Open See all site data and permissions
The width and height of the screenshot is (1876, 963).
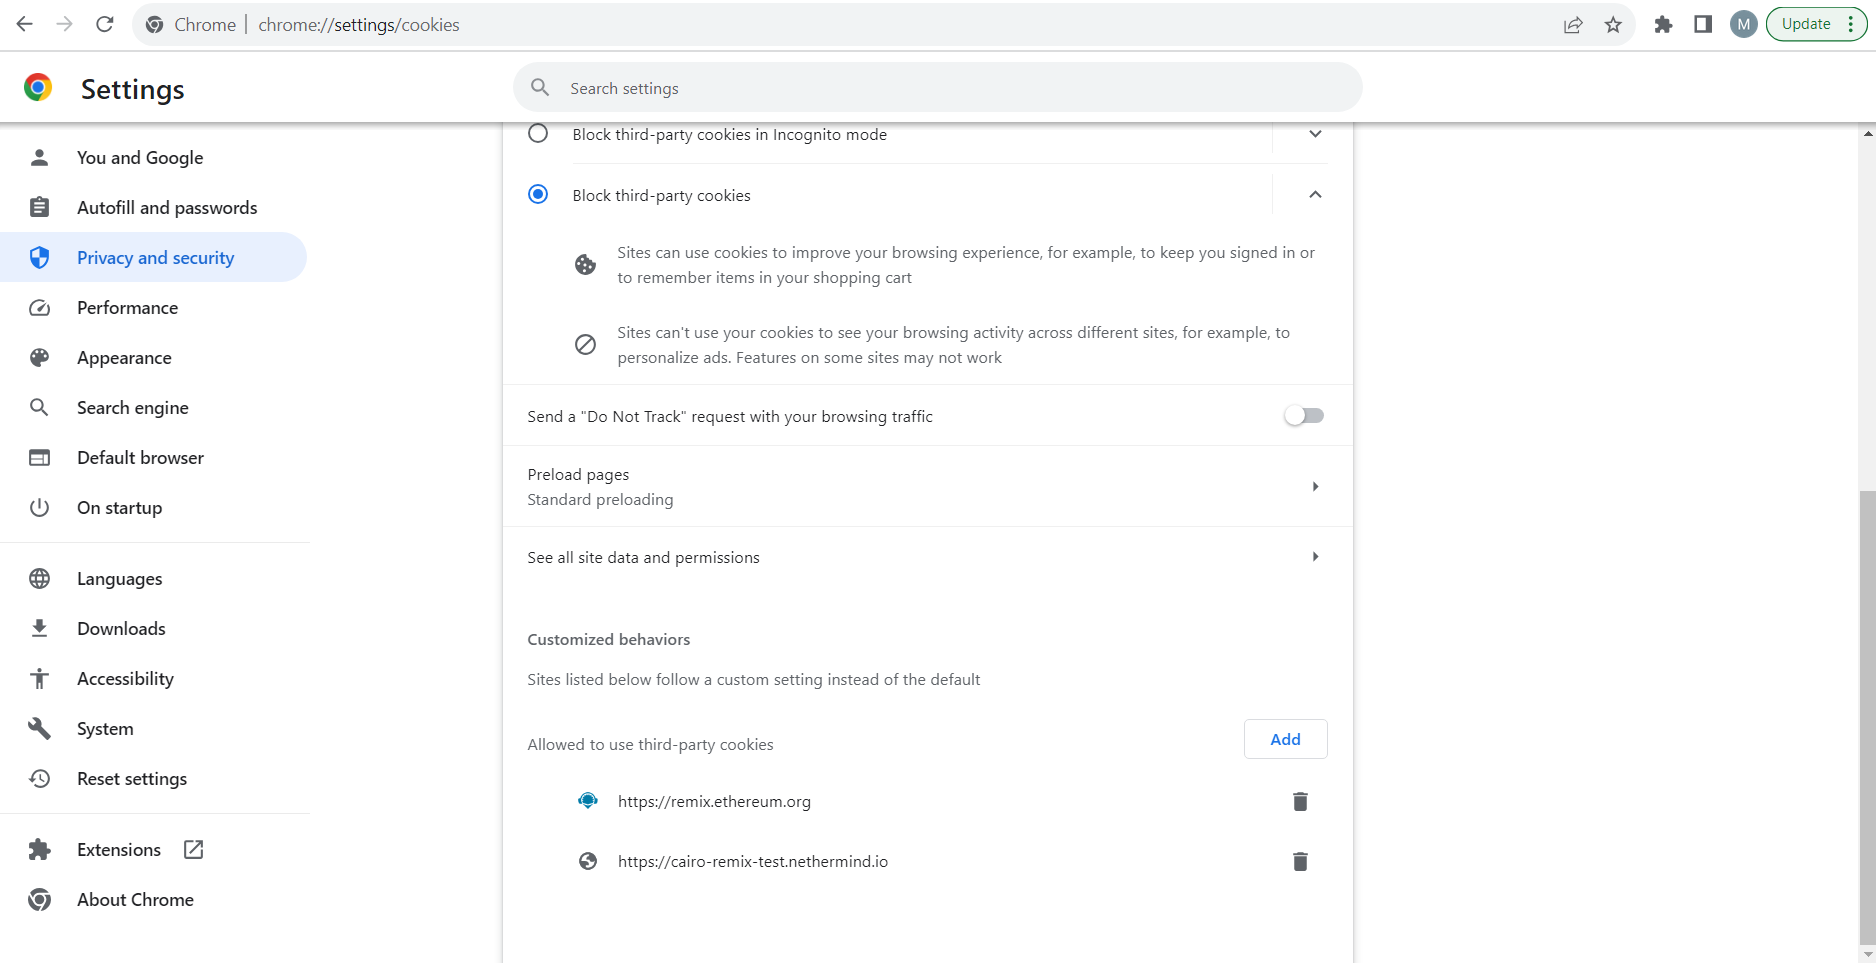pyautogui.click(x=927, y=557)
